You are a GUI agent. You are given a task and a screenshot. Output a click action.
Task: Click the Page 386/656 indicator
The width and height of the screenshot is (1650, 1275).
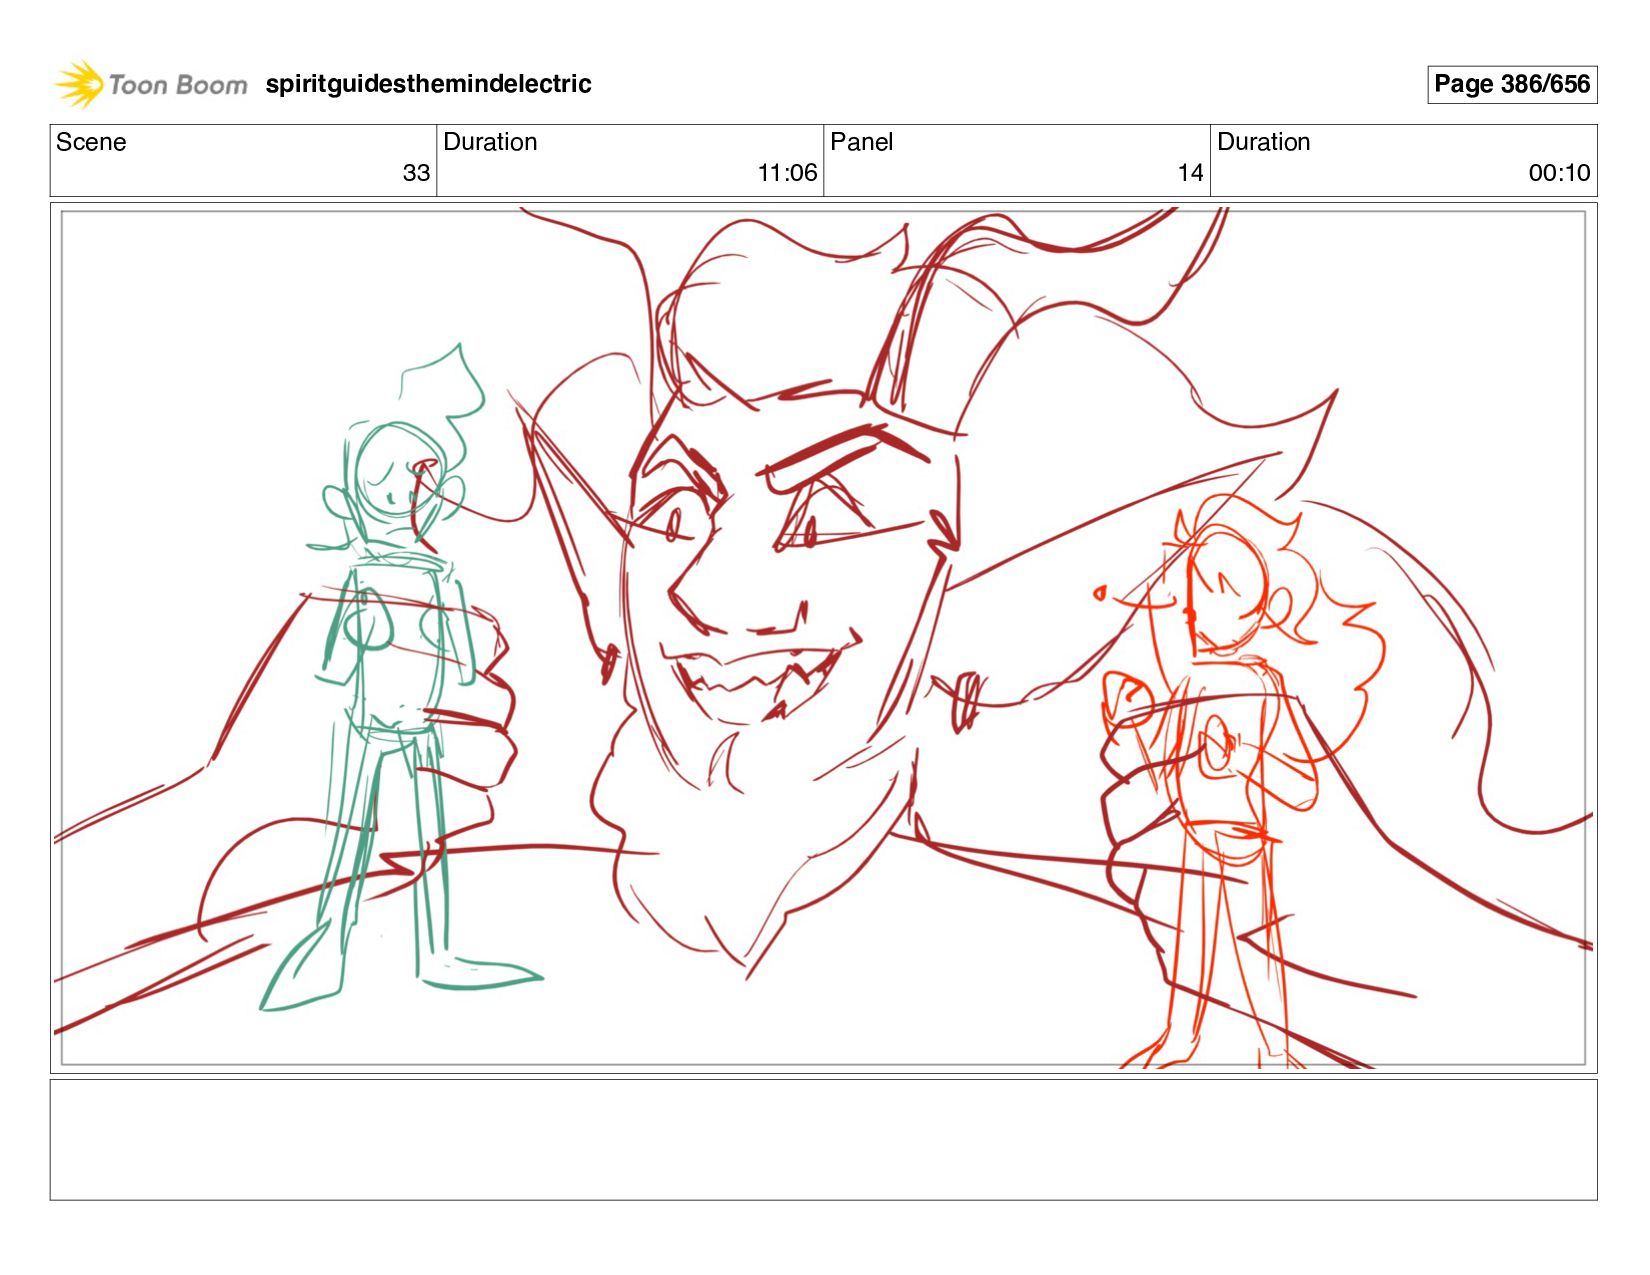click(x=1511, y=84)
